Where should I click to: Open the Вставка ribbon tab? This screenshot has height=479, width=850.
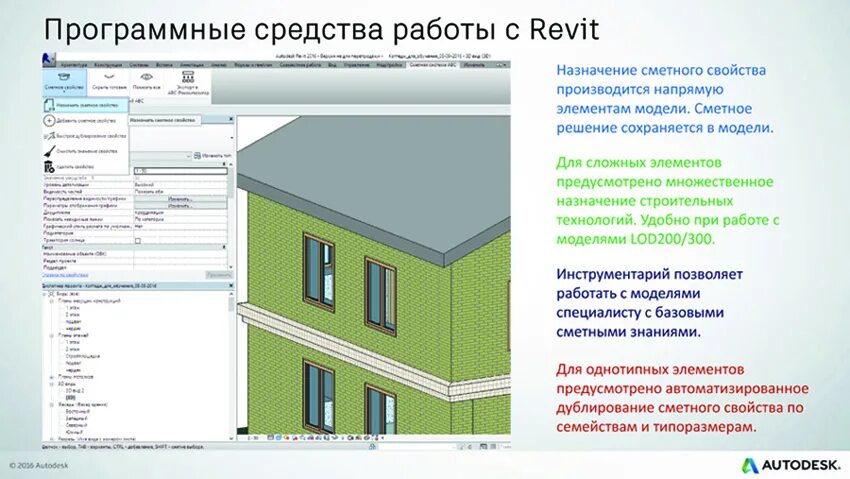pos(164,64)
